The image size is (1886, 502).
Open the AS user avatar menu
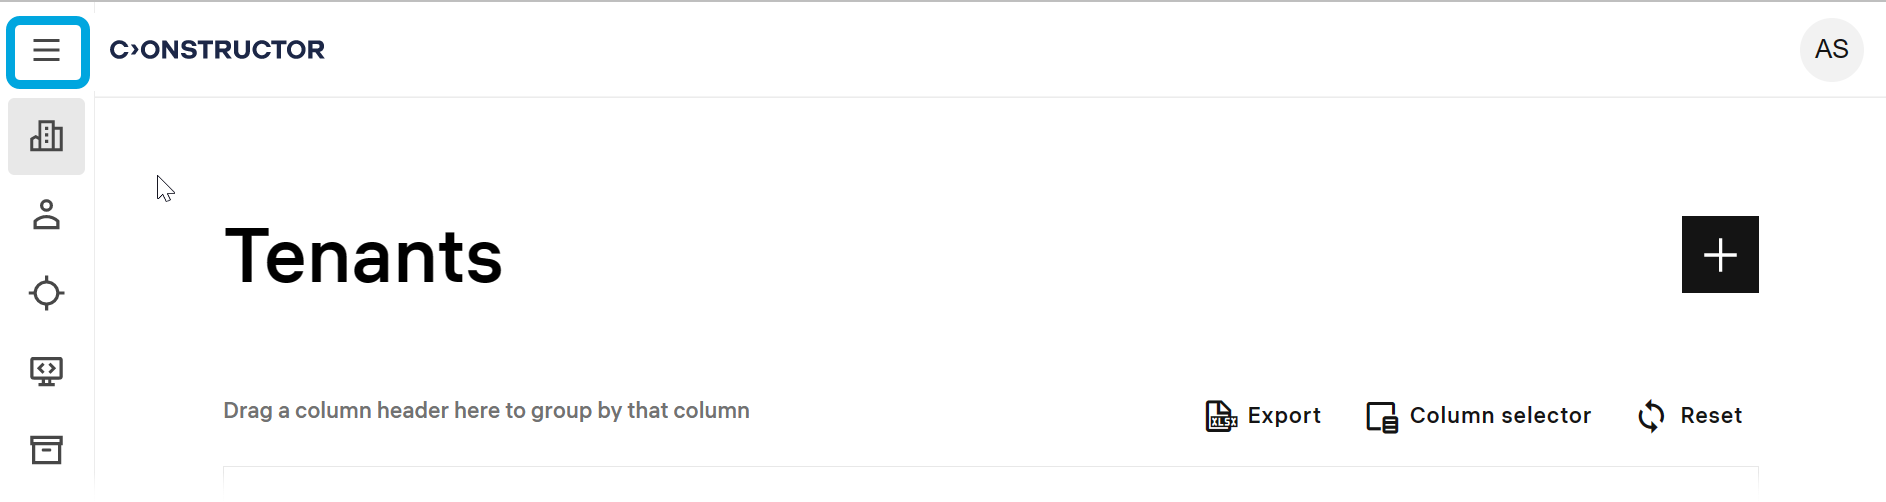pyautogui.click(x=1831, y=50)
